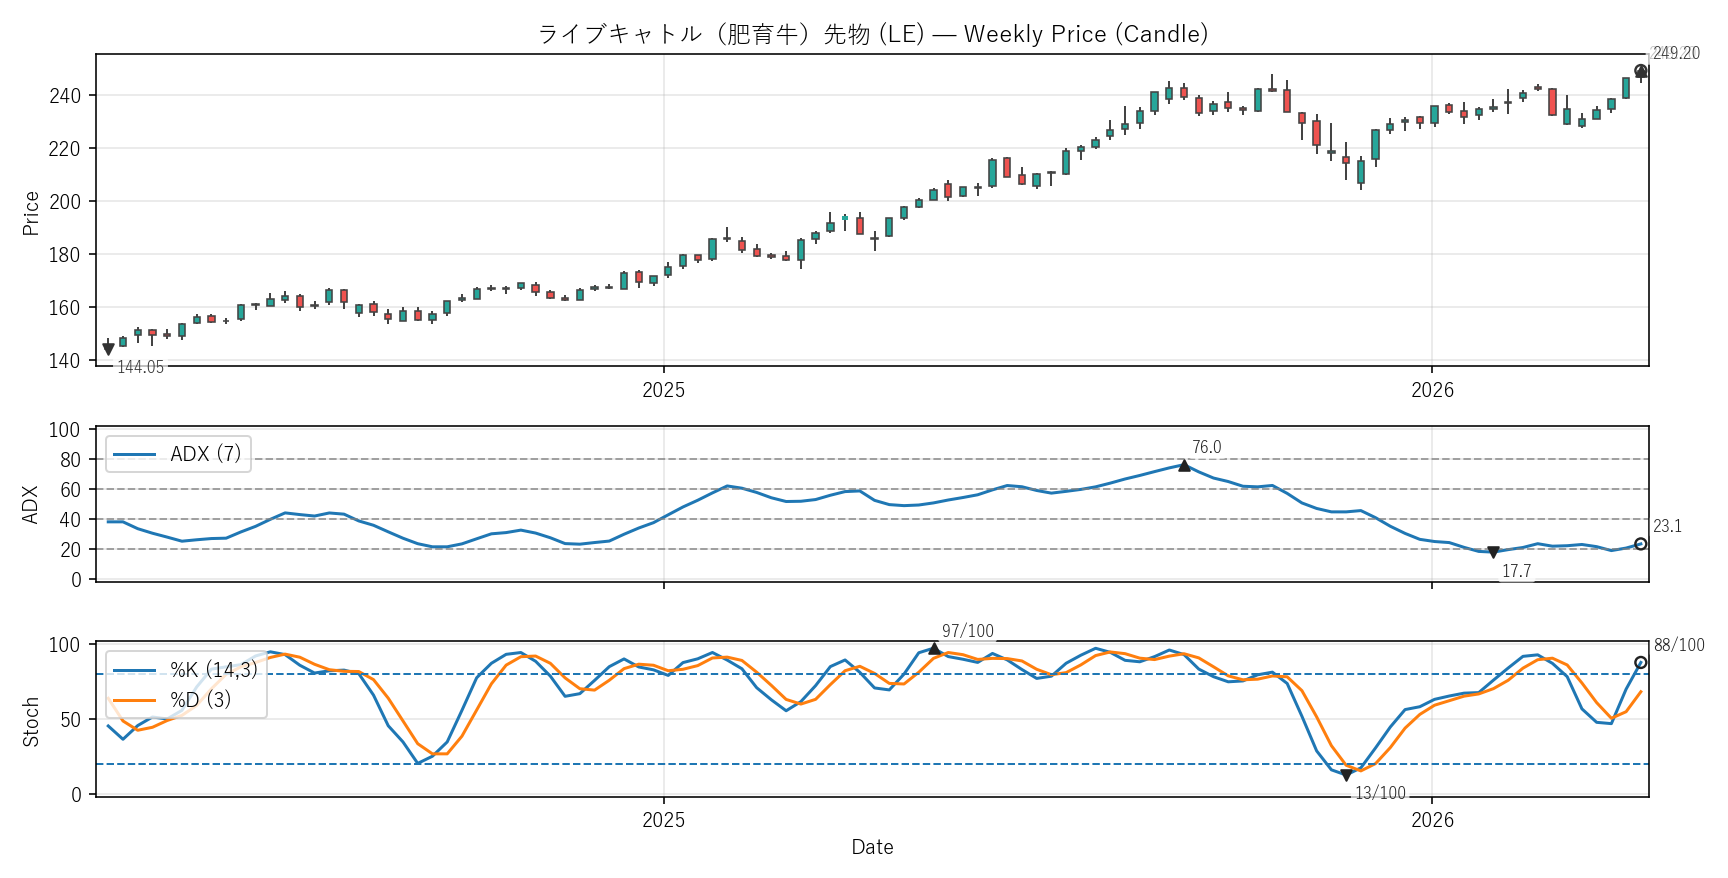1728x878 pixels.
Task: Click the 200 tick on the Price axis
Action: pos(64,202)
